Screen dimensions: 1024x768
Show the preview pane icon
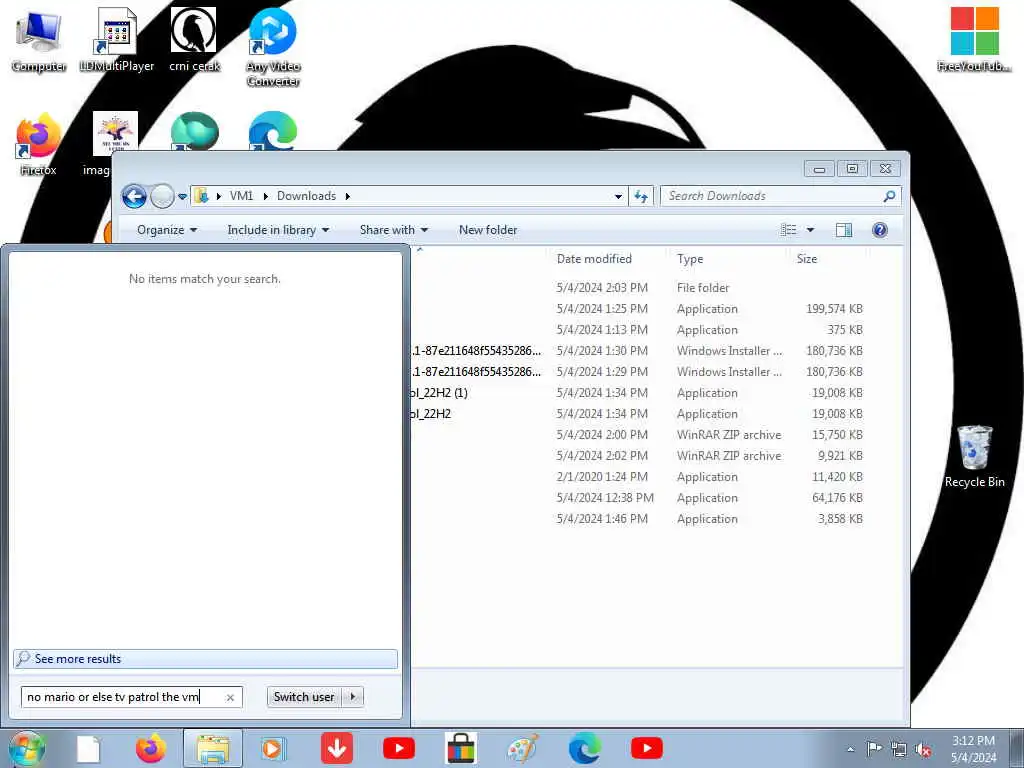click(844, 230)
